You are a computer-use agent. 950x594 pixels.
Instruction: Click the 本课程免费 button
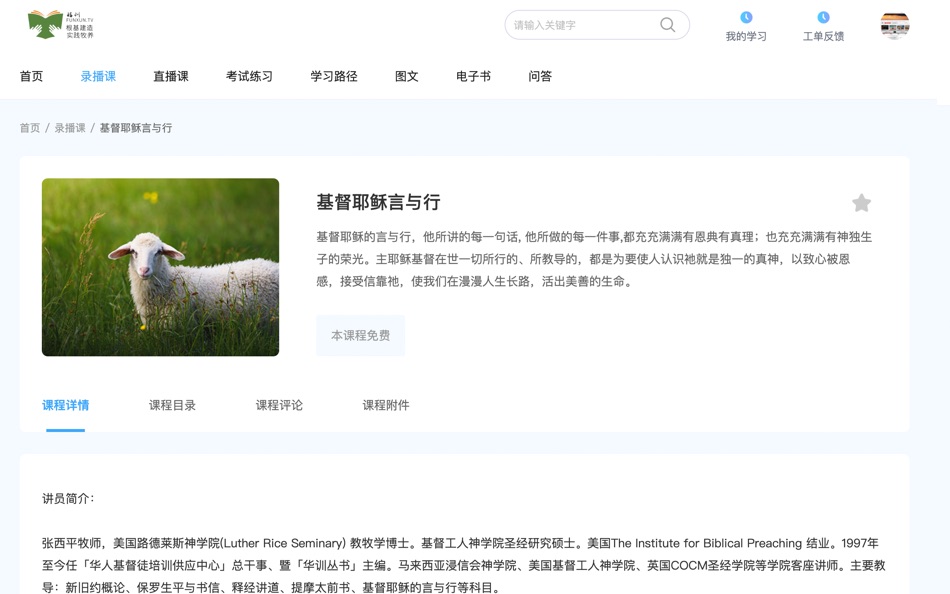tap(360, 337)
